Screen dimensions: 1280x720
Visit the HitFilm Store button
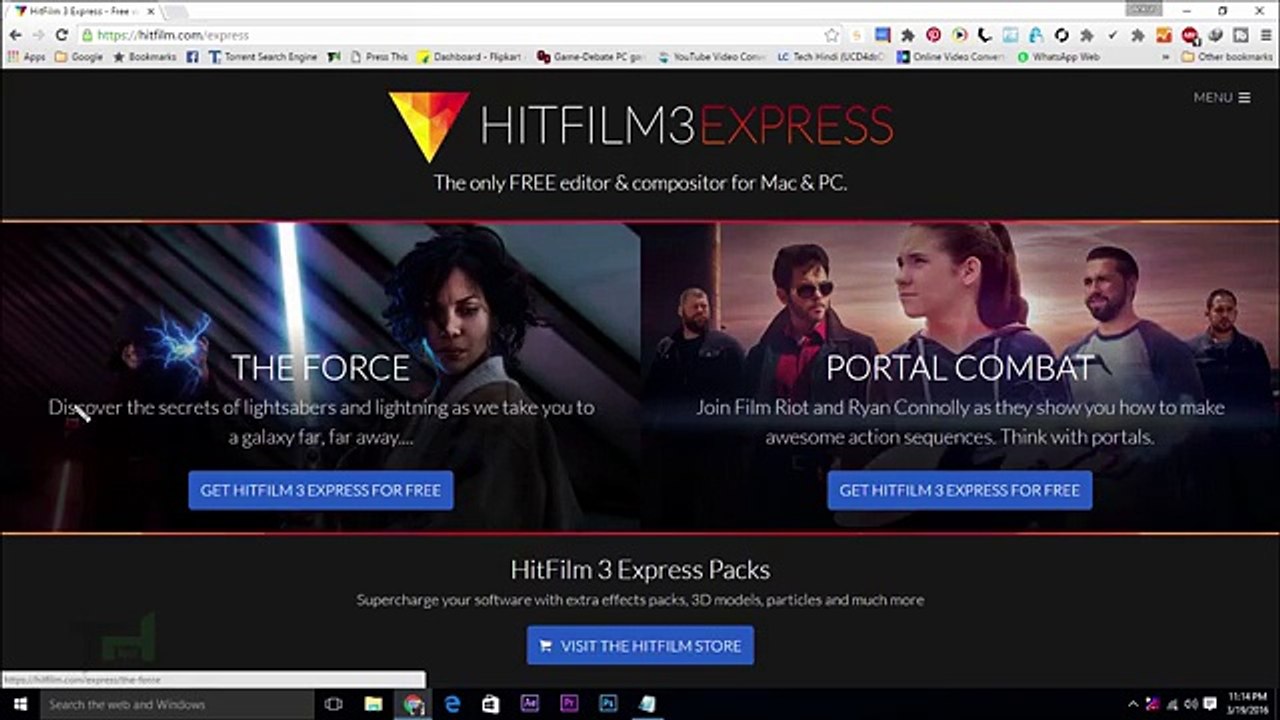click(640, 645)
